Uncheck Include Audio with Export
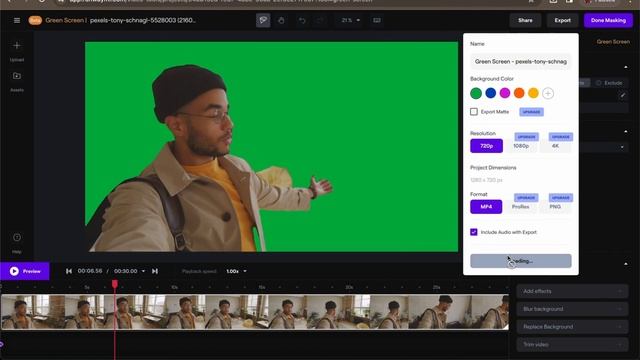This screenshot has width=640, height=360. point(474,232)
